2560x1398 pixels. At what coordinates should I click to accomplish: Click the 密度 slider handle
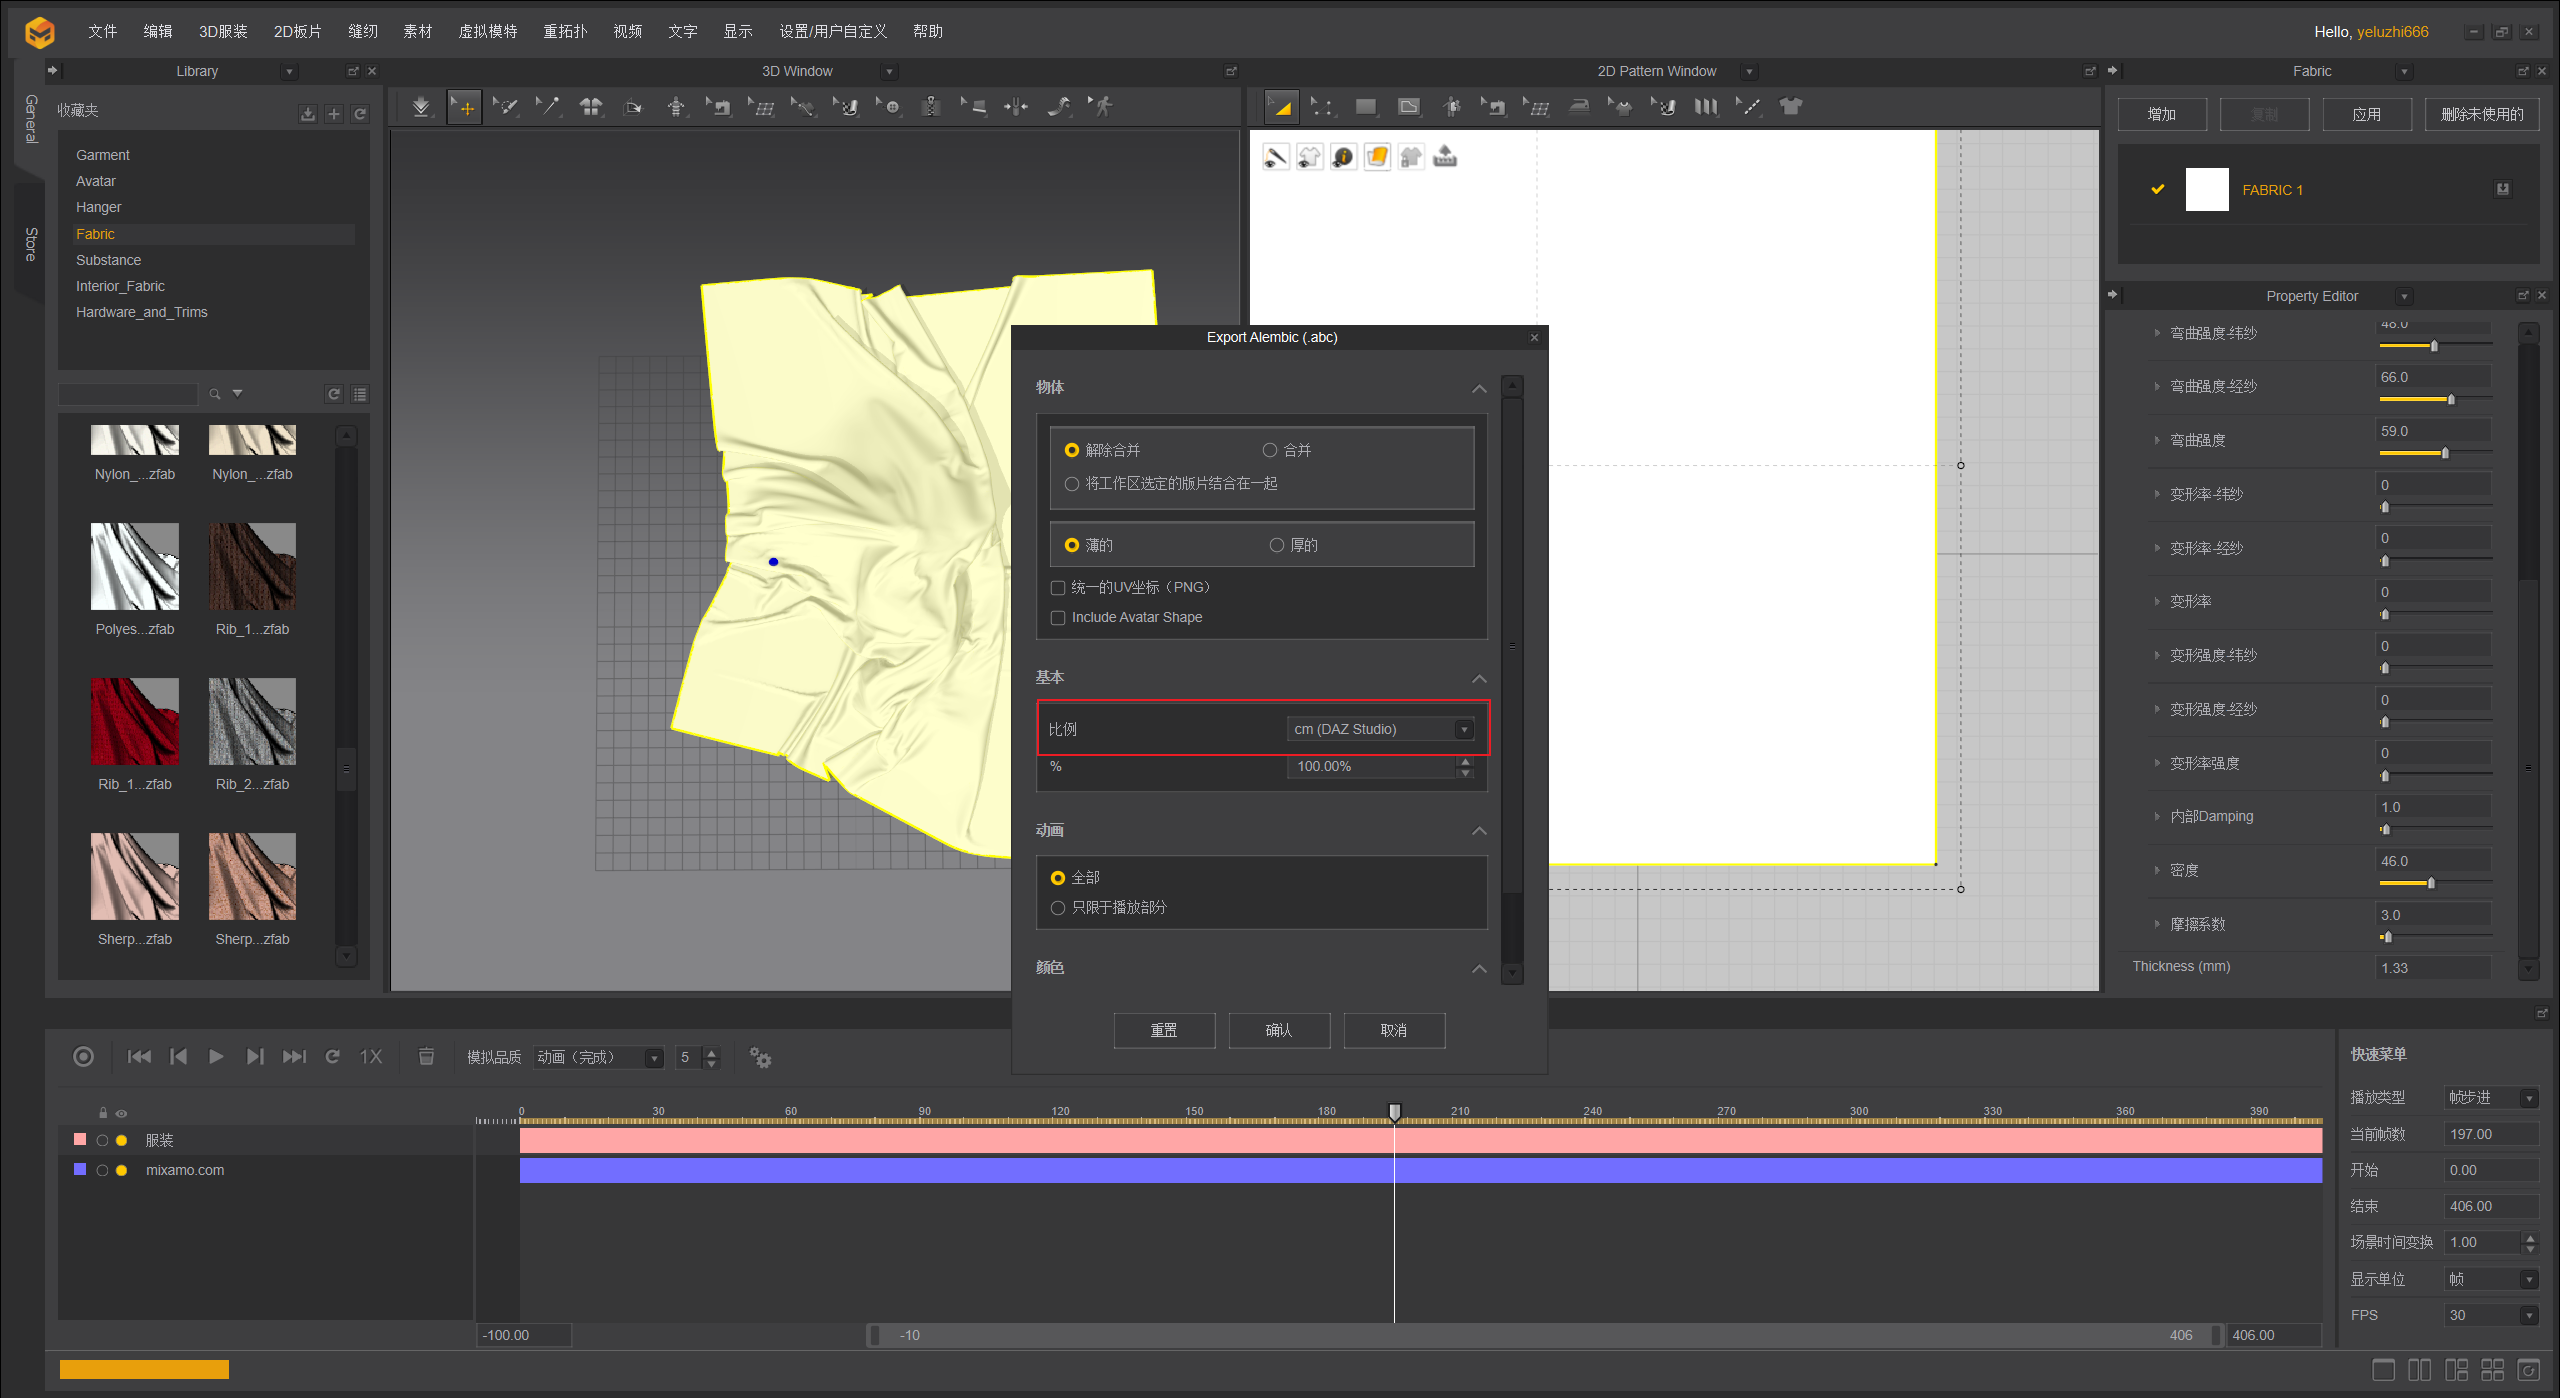pos(2431,883)
